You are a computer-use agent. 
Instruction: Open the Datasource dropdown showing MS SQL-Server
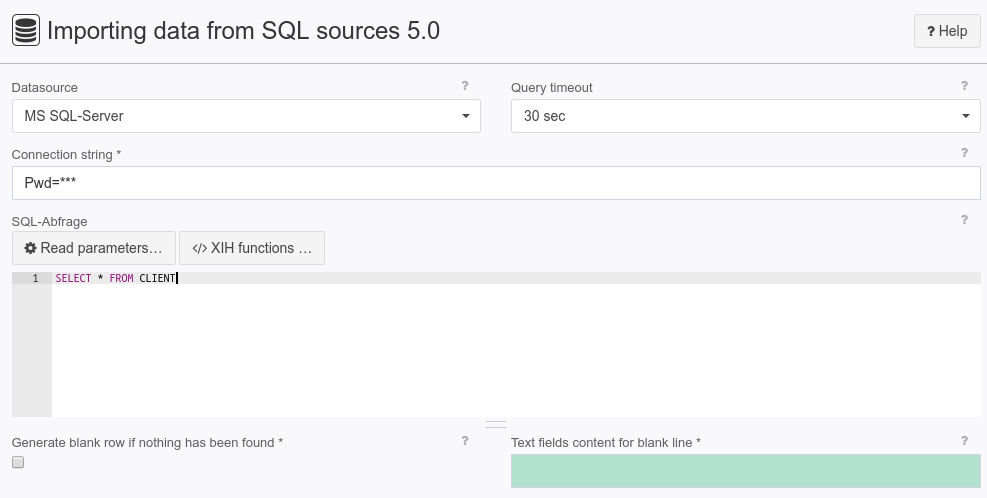[x=246, y=116]
